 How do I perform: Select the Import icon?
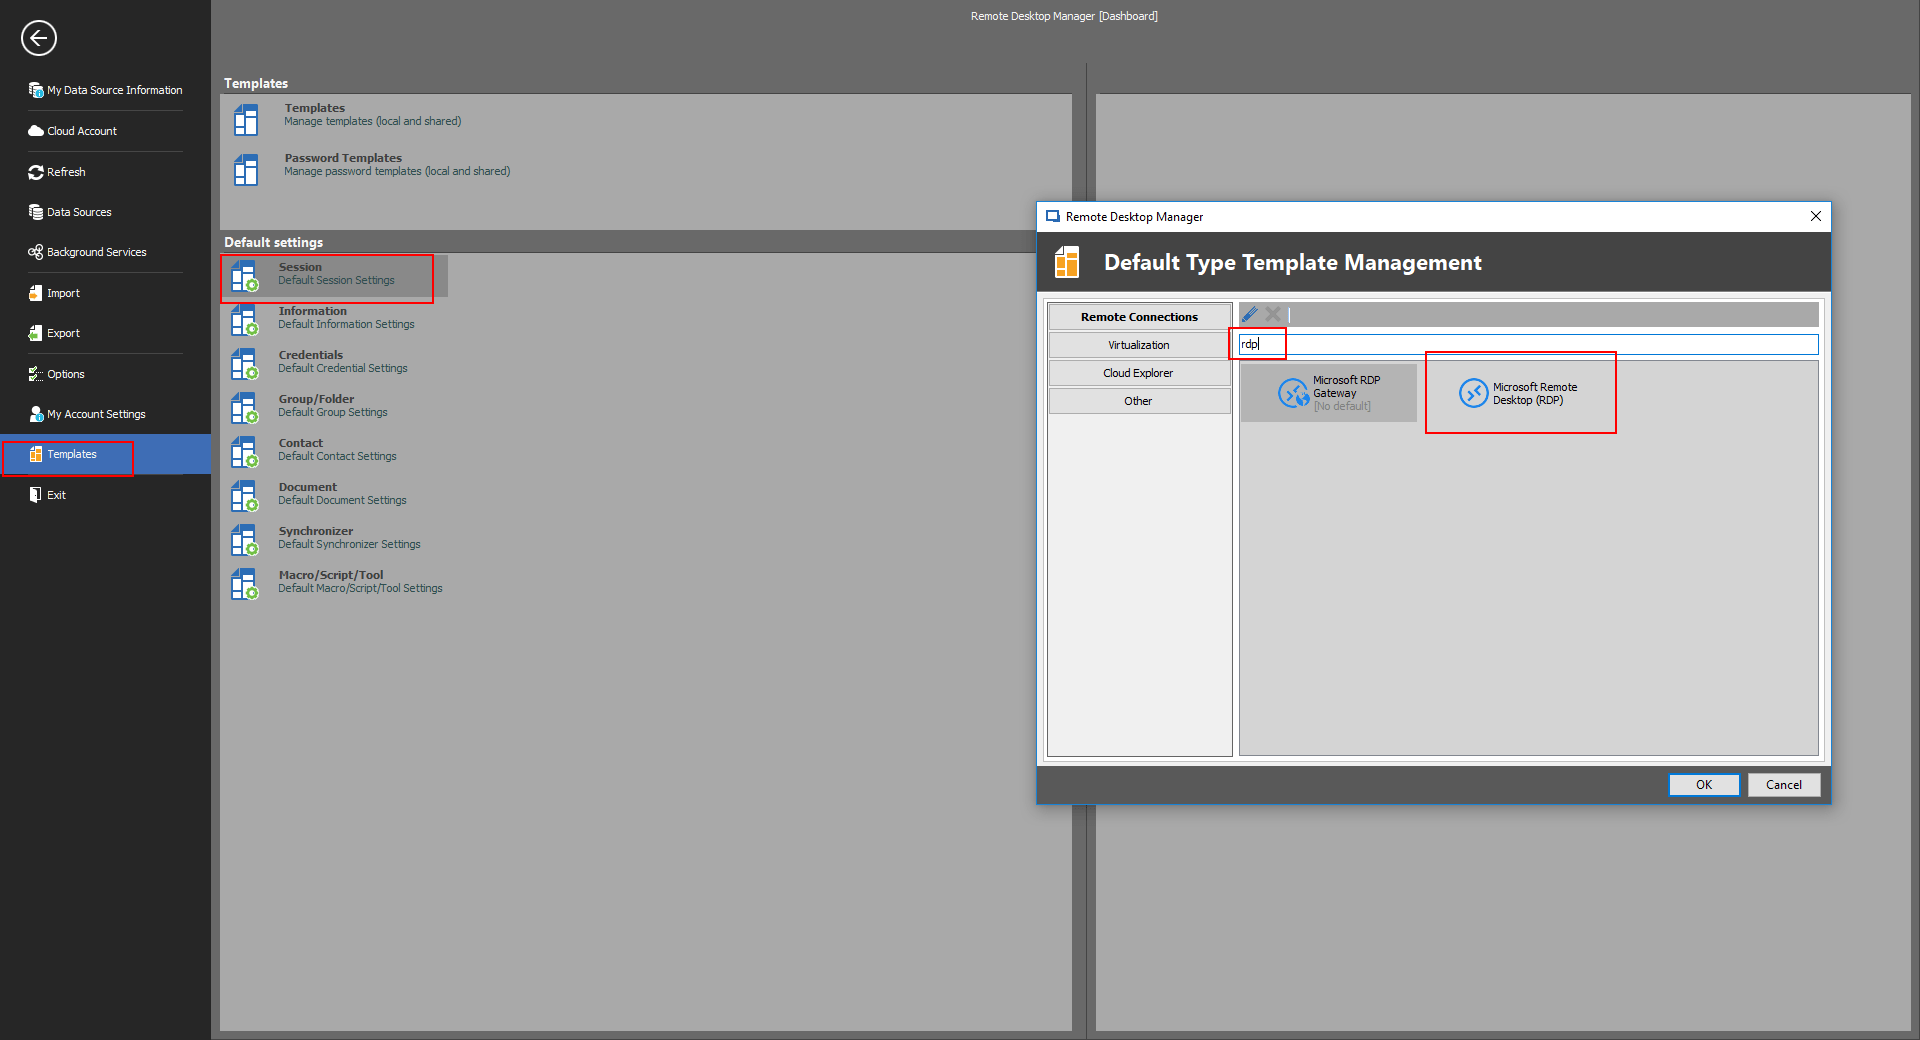63,292
